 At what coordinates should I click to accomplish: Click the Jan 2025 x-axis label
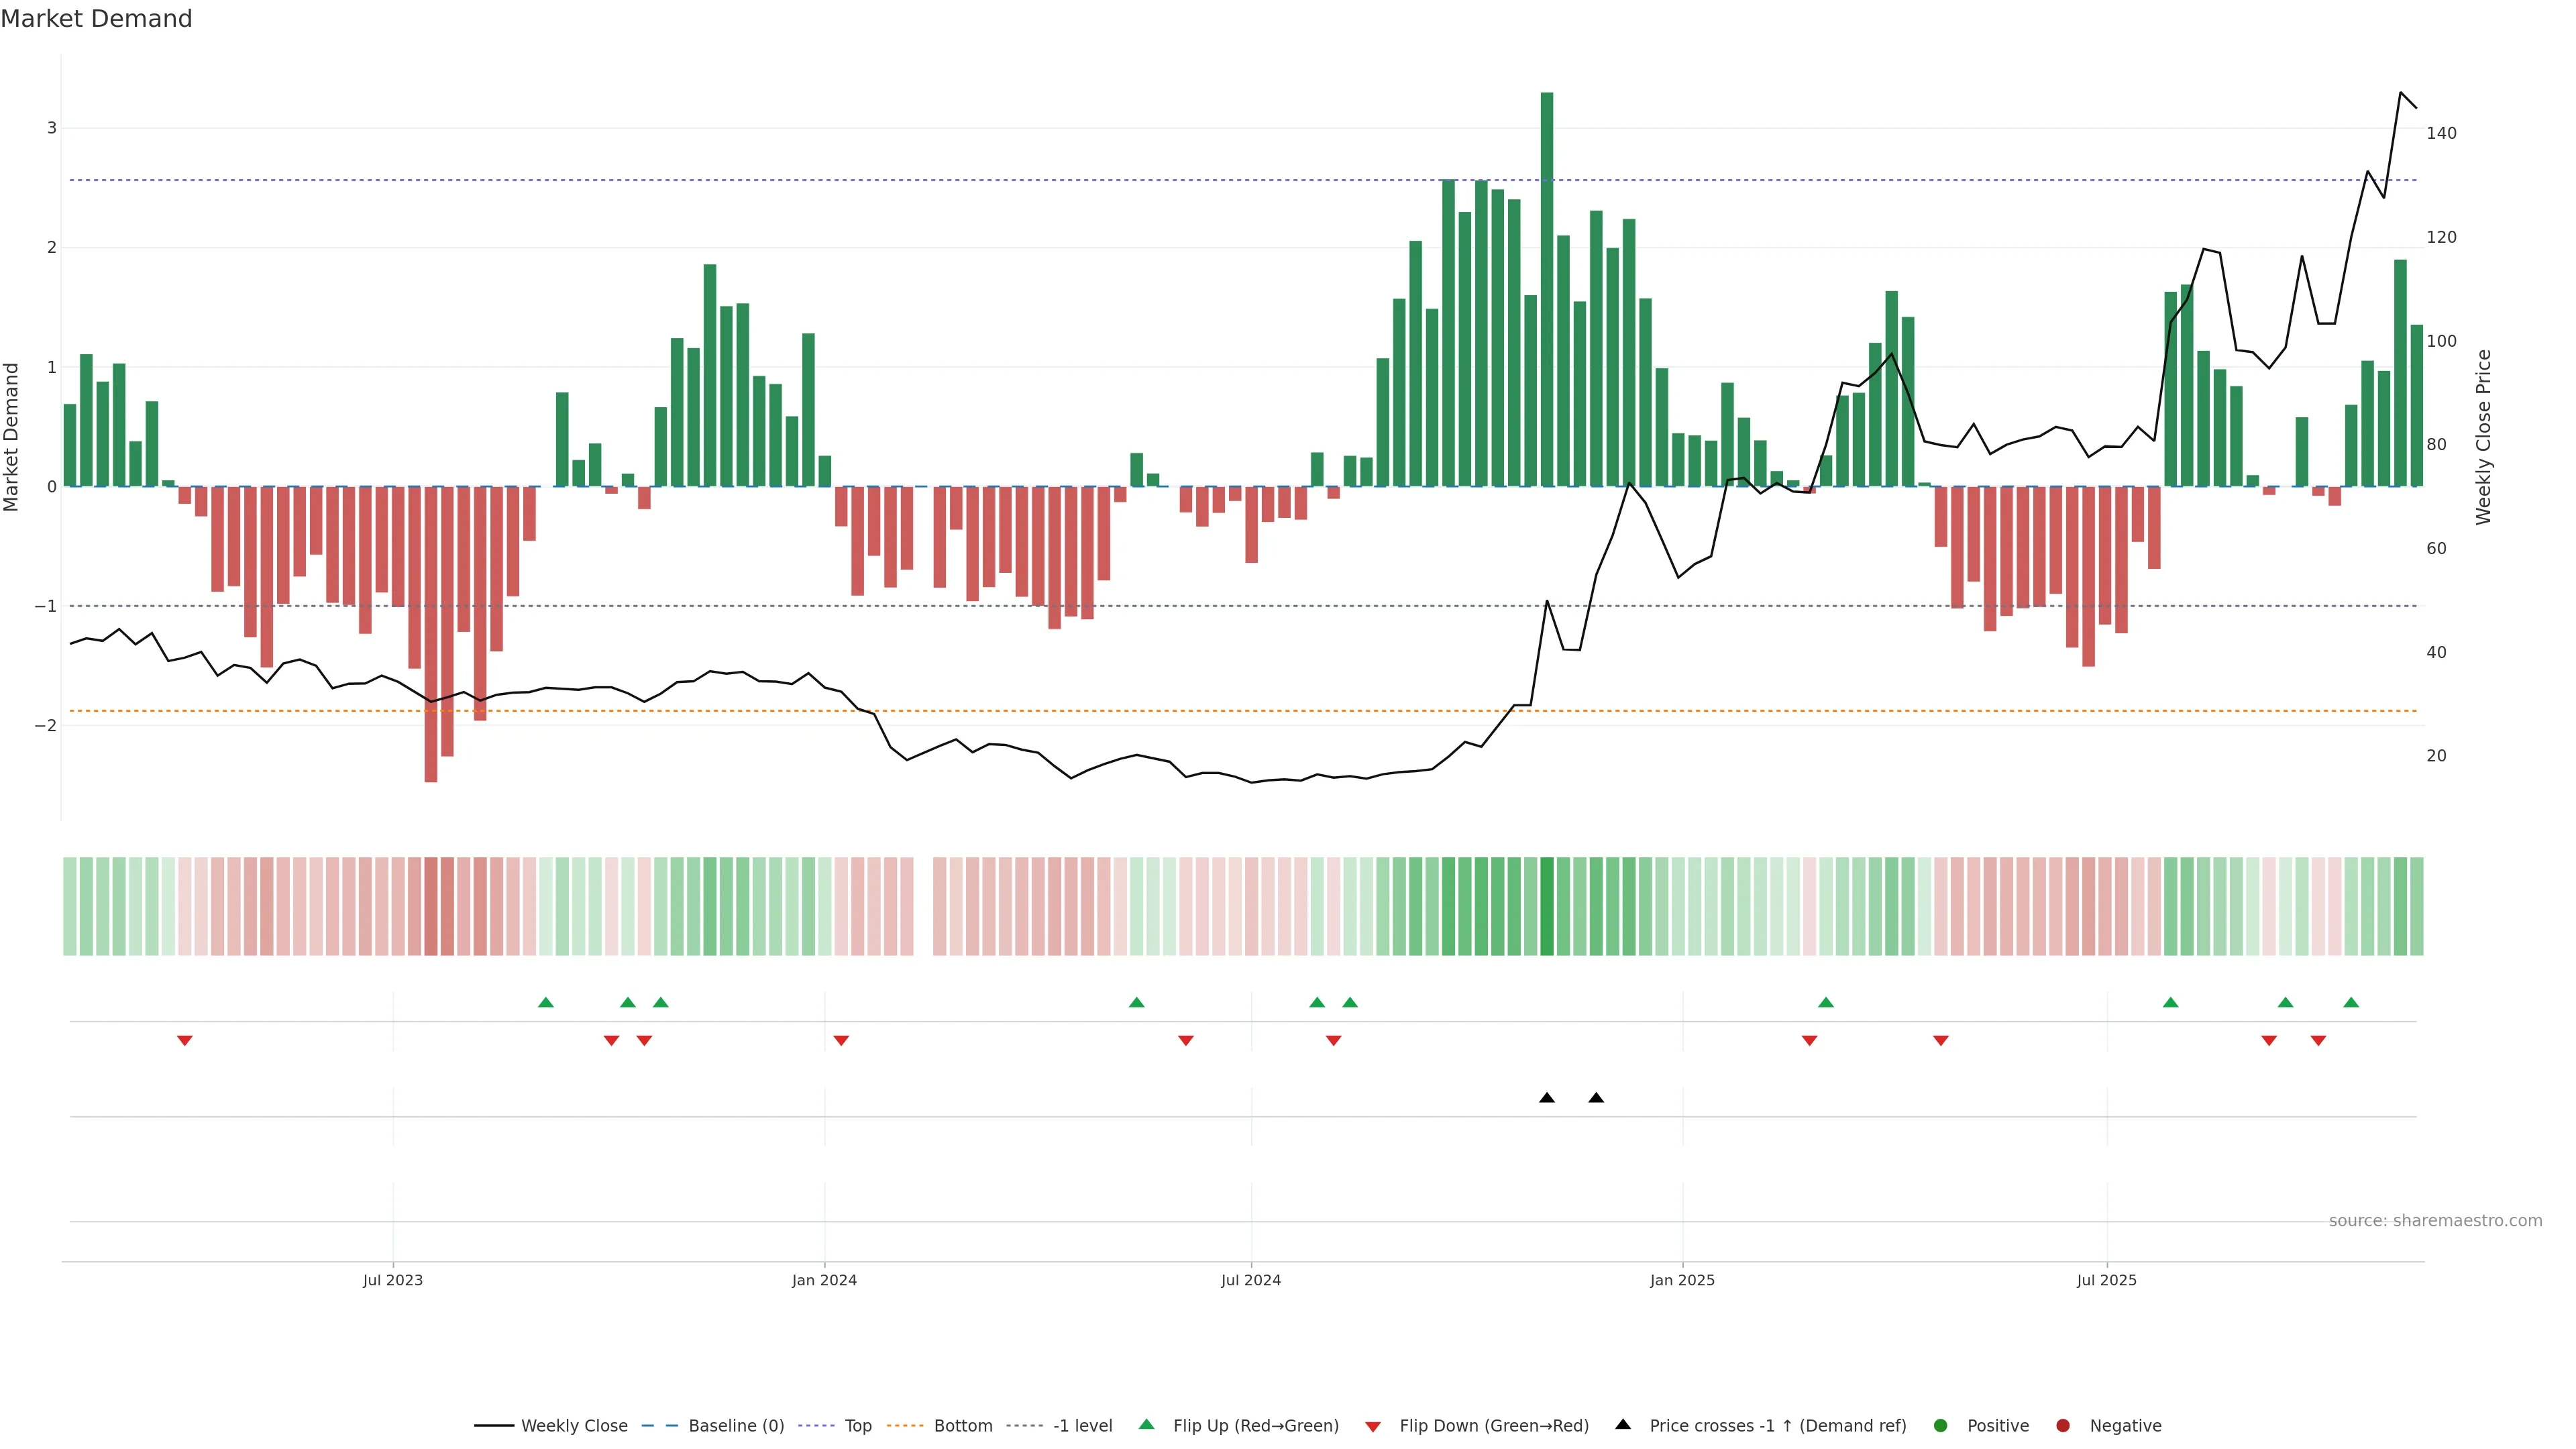pos(1682,1280)
